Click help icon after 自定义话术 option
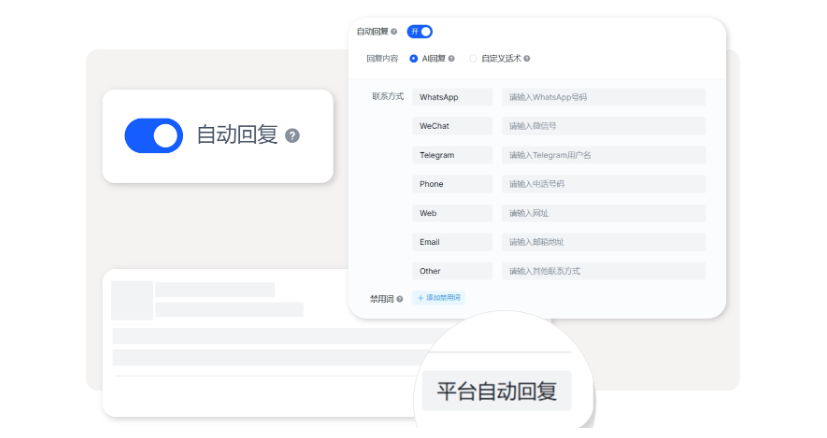827x438 pixels. point(527,59)
